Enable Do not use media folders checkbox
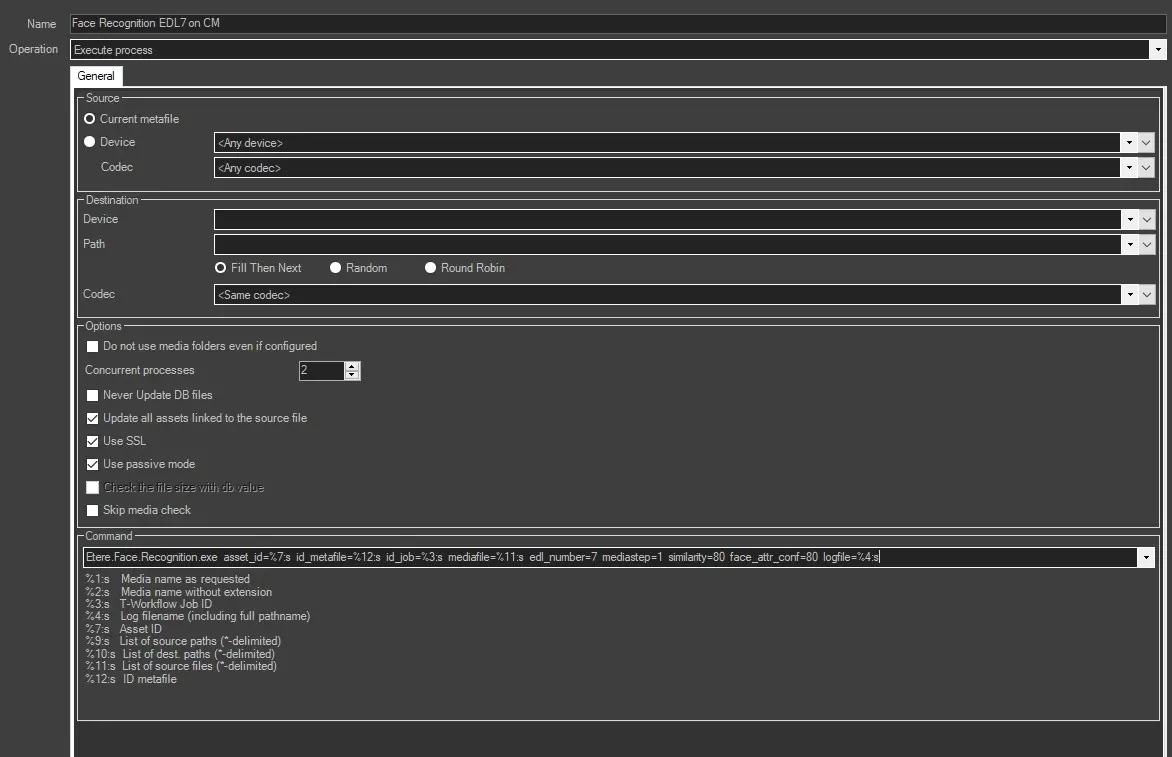Viewport: 1172px width, 757px height. (93, 346)
